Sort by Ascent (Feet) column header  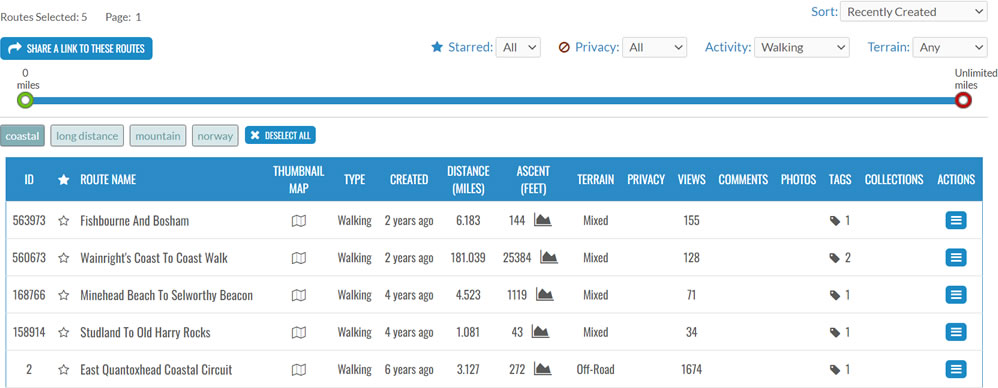click(x=533, y=179)
